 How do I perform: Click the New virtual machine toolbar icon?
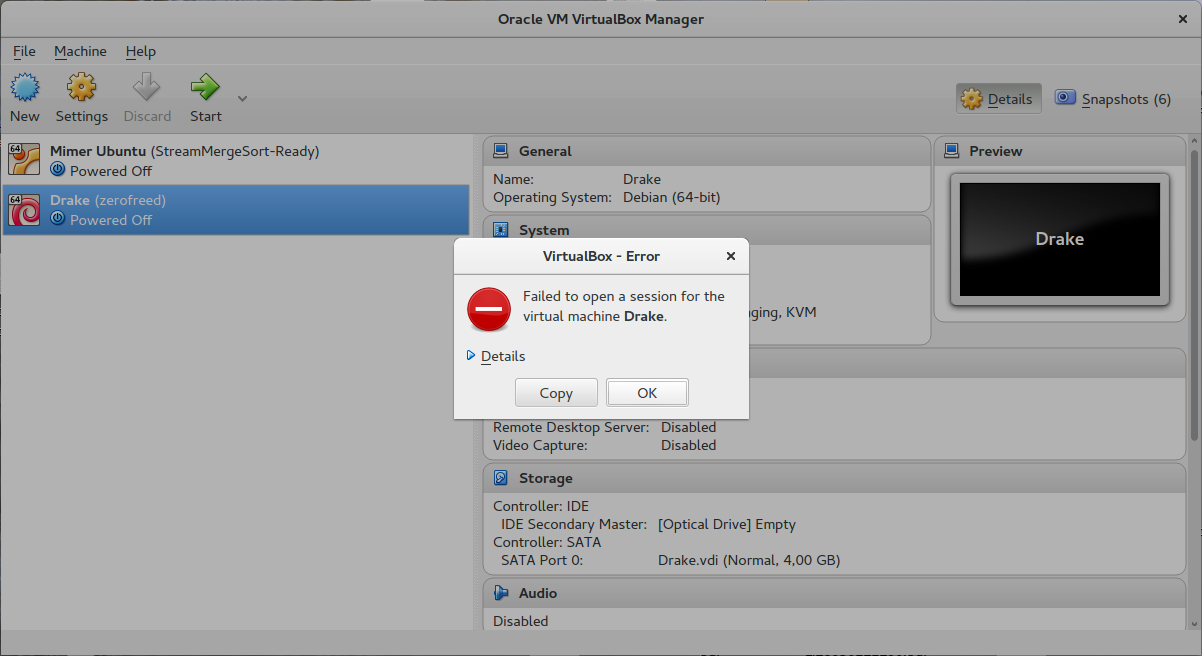(25, 88)
